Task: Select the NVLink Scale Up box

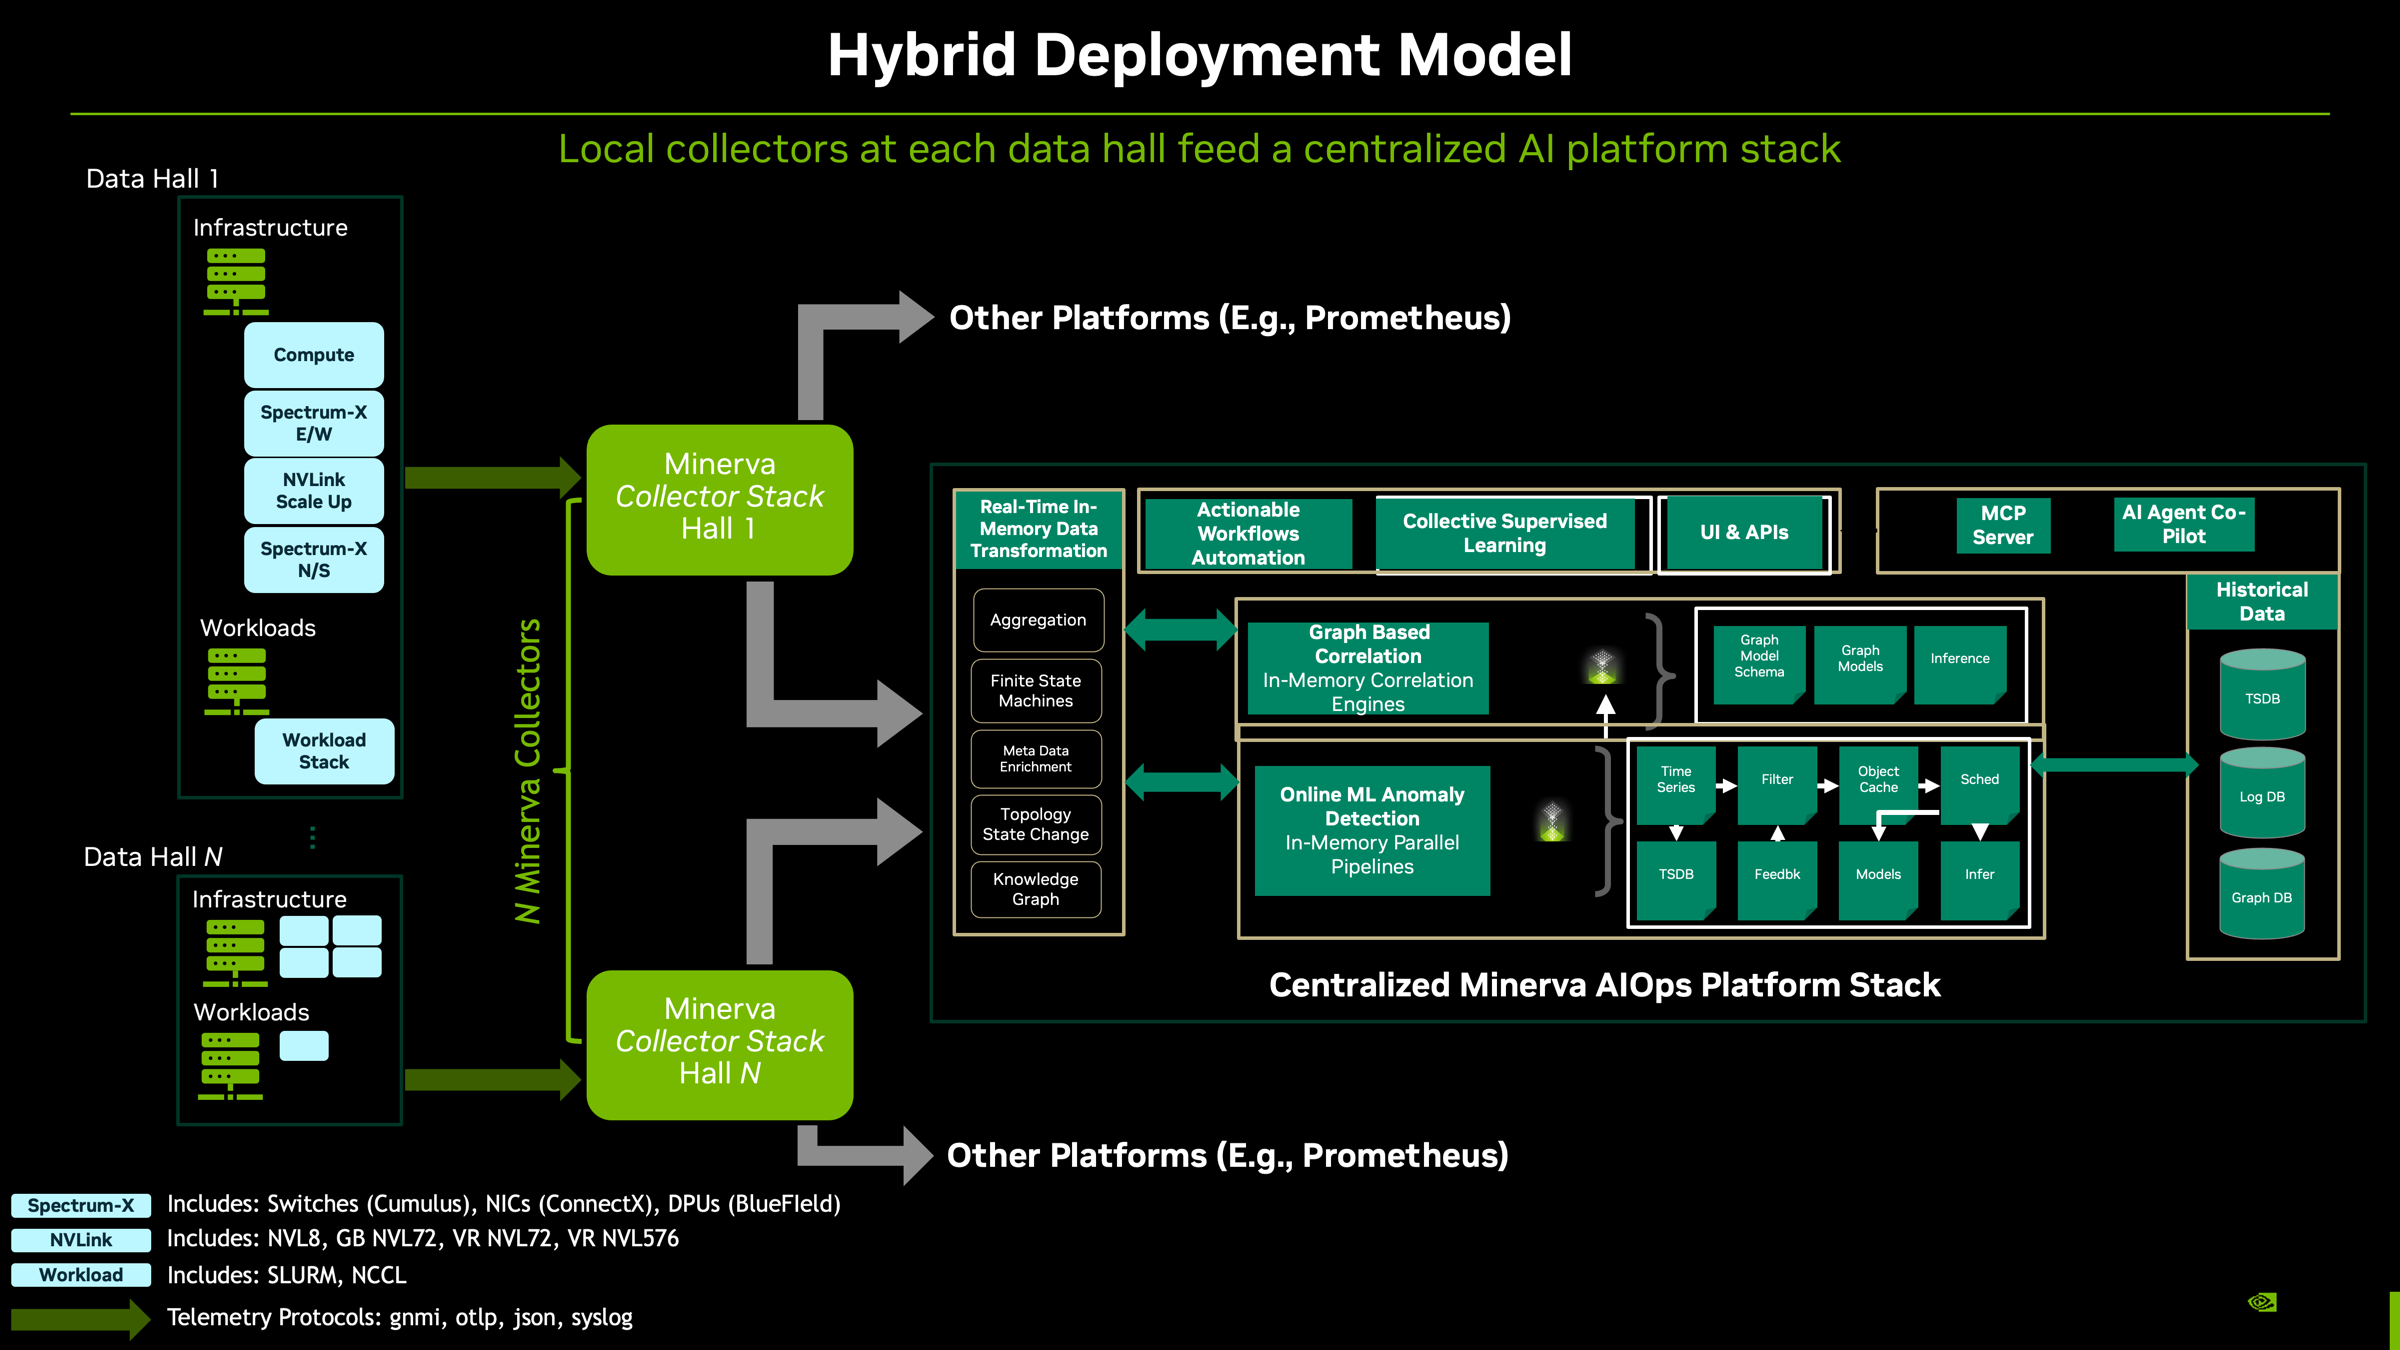Action: click(x=314, y=491)
